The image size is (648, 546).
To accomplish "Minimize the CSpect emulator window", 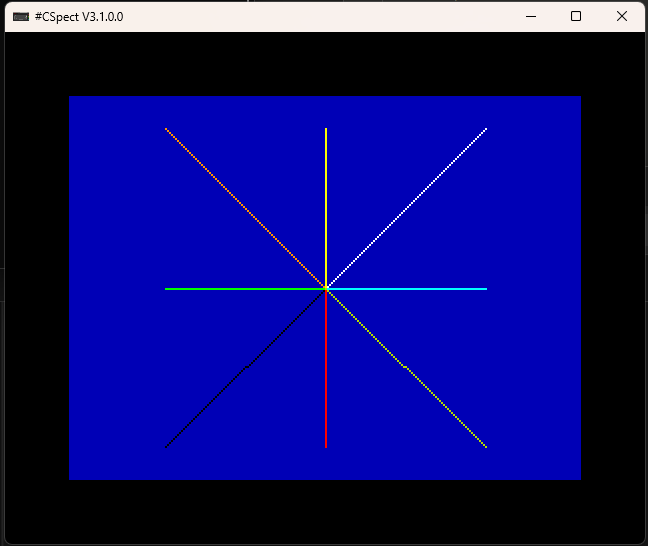I will coord(529,16).
